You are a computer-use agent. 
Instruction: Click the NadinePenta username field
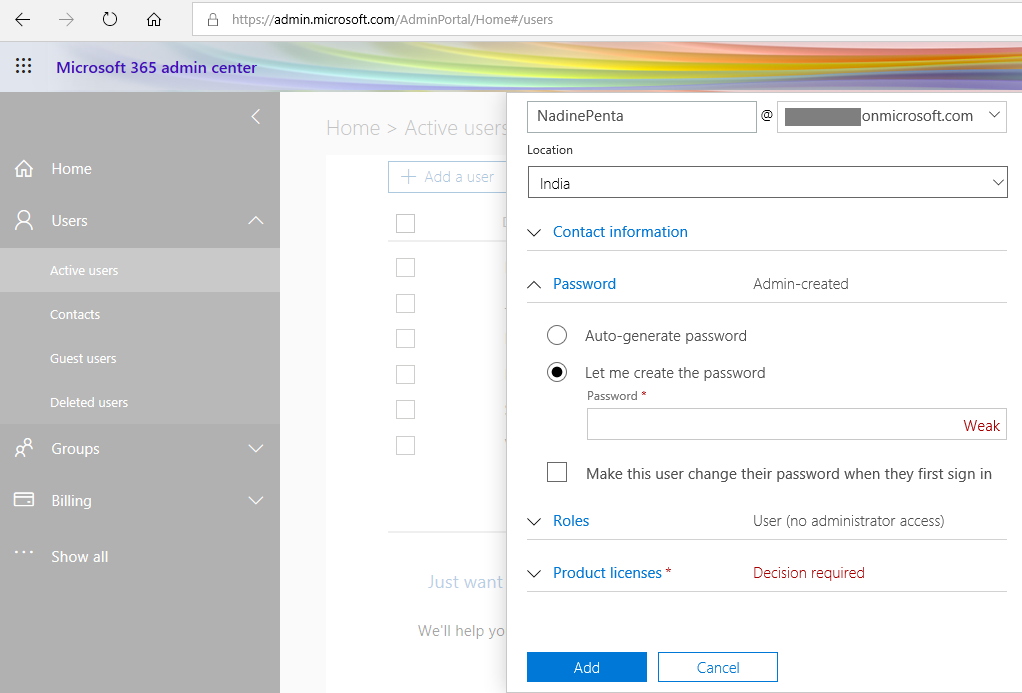click(x=641, y=116)
